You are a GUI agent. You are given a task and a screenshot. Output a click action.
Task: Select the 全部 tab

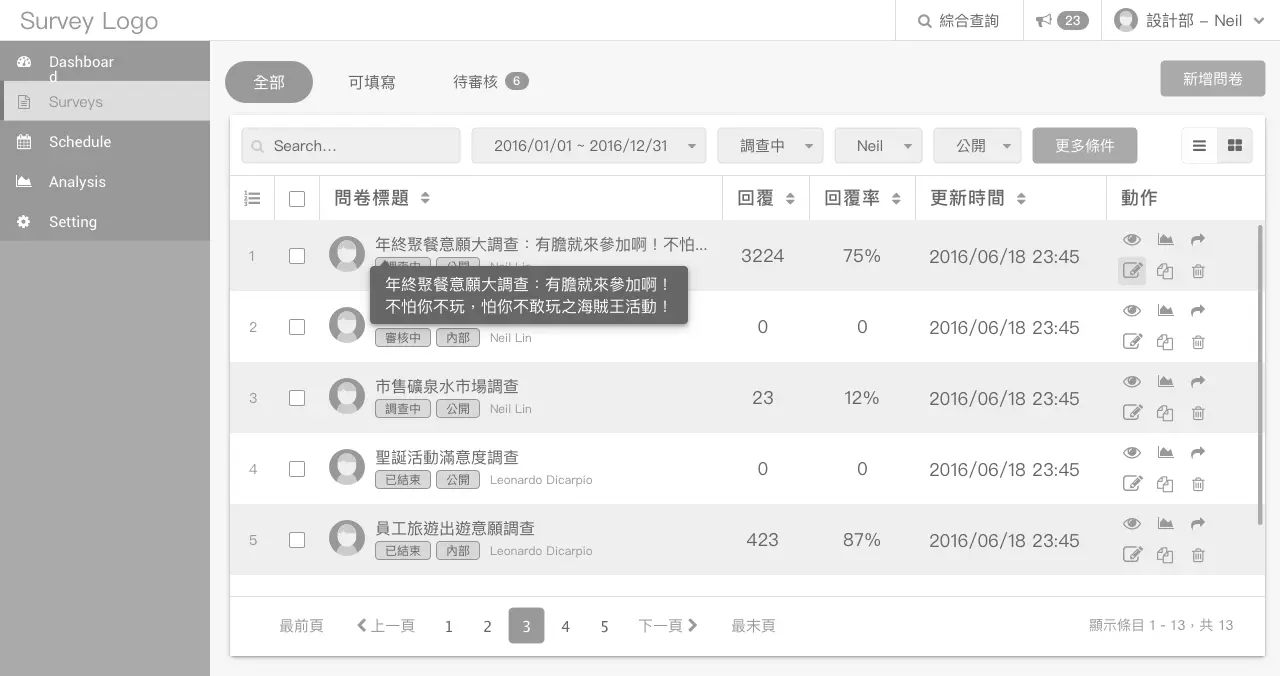(x=269, y=82)
